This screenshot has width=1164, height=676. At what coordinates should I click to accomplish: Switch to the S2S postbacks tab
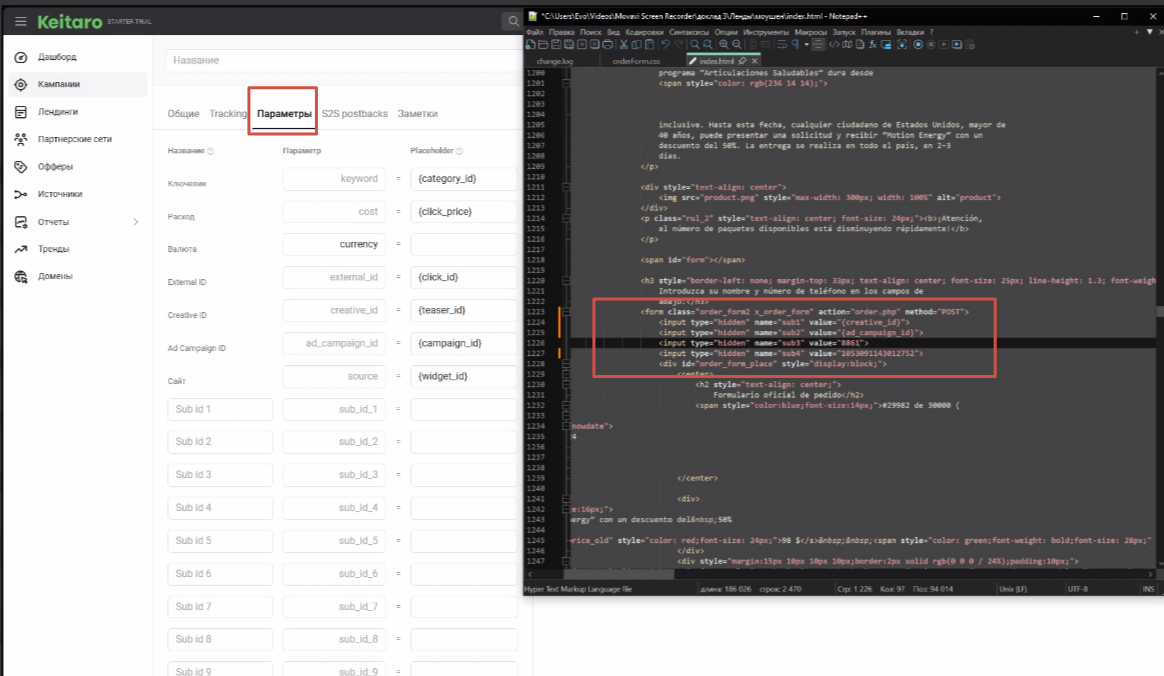(x=354, y=114)
